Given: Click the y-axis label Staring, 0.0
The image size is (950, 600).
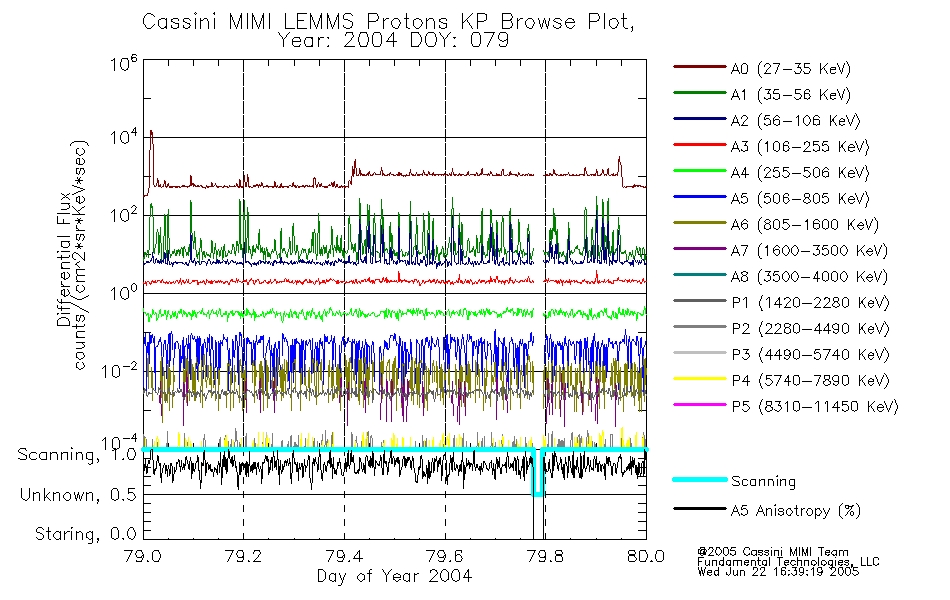Looking at the screenshot, I should tap(85, 534).
